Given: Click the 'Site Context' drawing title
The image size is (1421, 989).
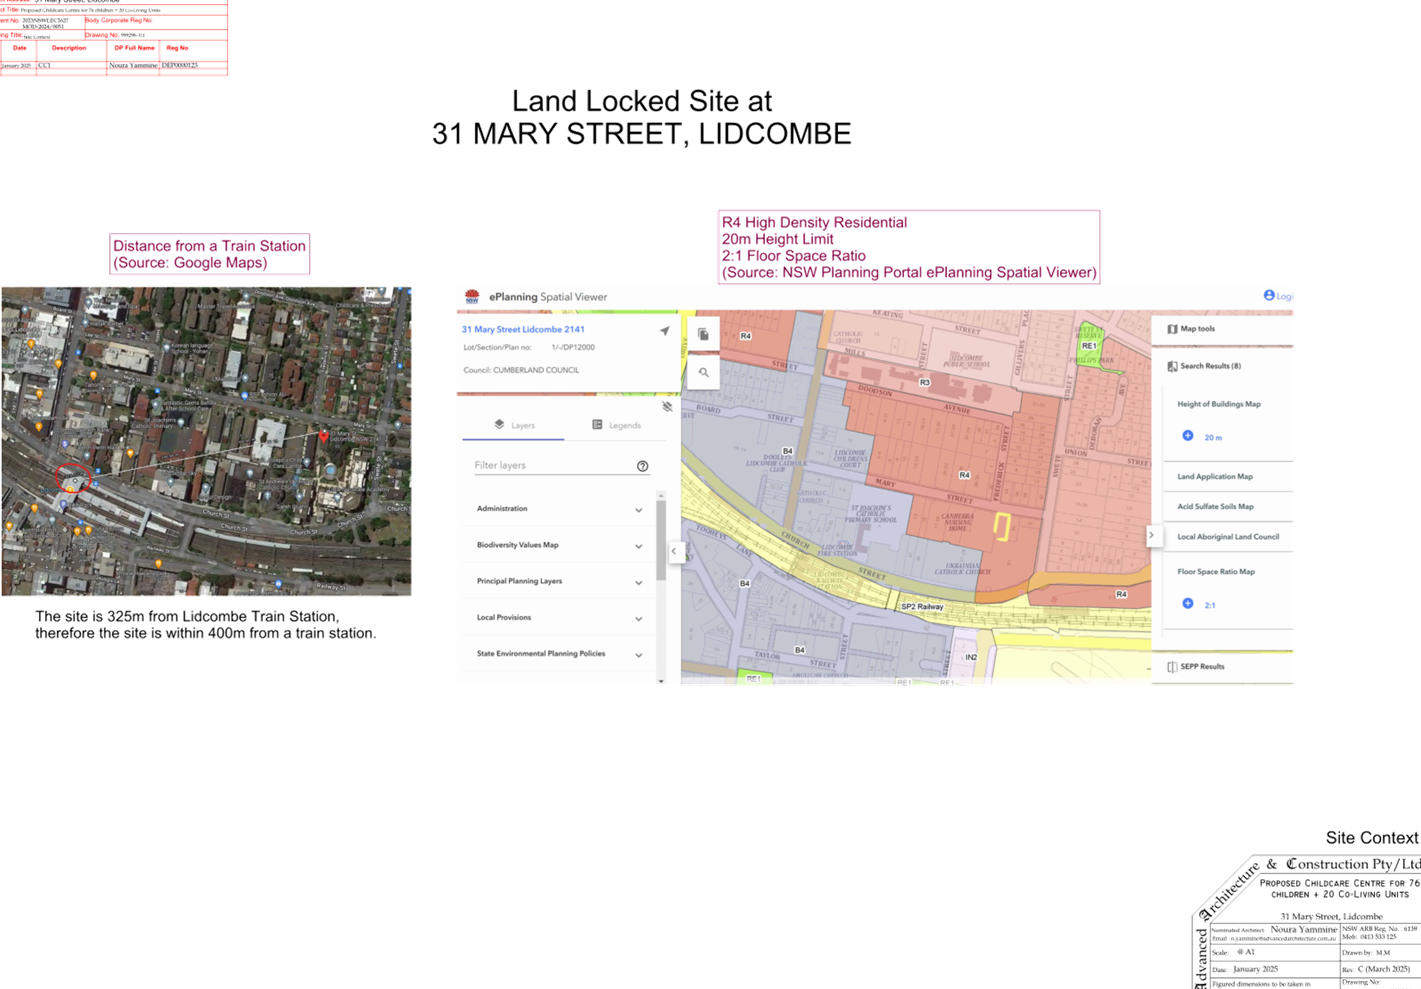Looking at the screenshot, I should [x=1372, y=838].
